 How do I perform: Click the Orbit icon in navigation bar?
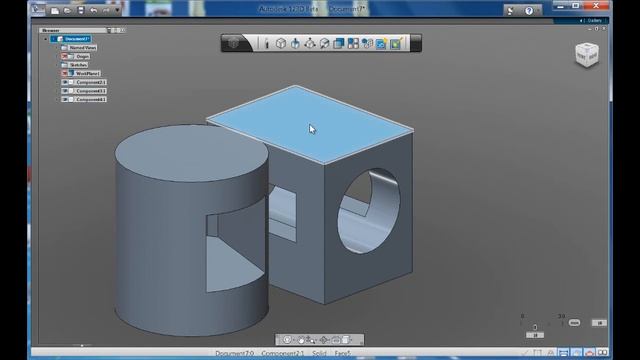pos(287,340)
